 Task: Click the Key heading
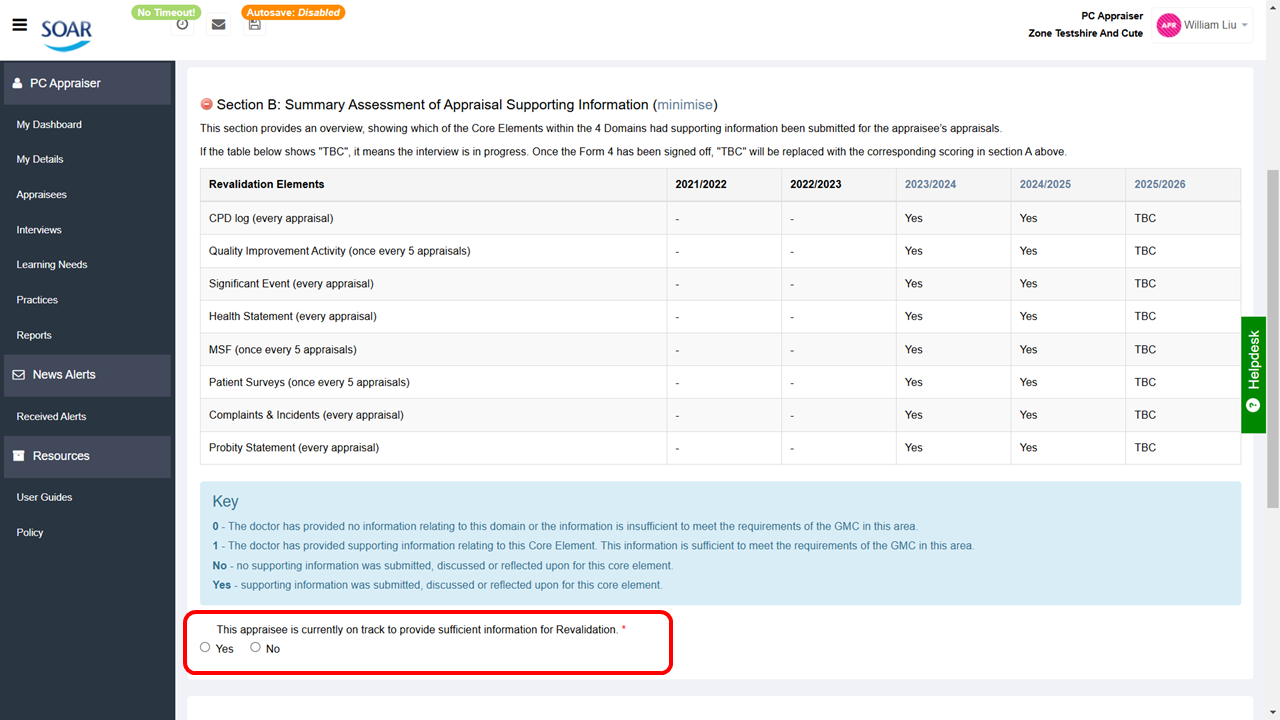point(225,502)
